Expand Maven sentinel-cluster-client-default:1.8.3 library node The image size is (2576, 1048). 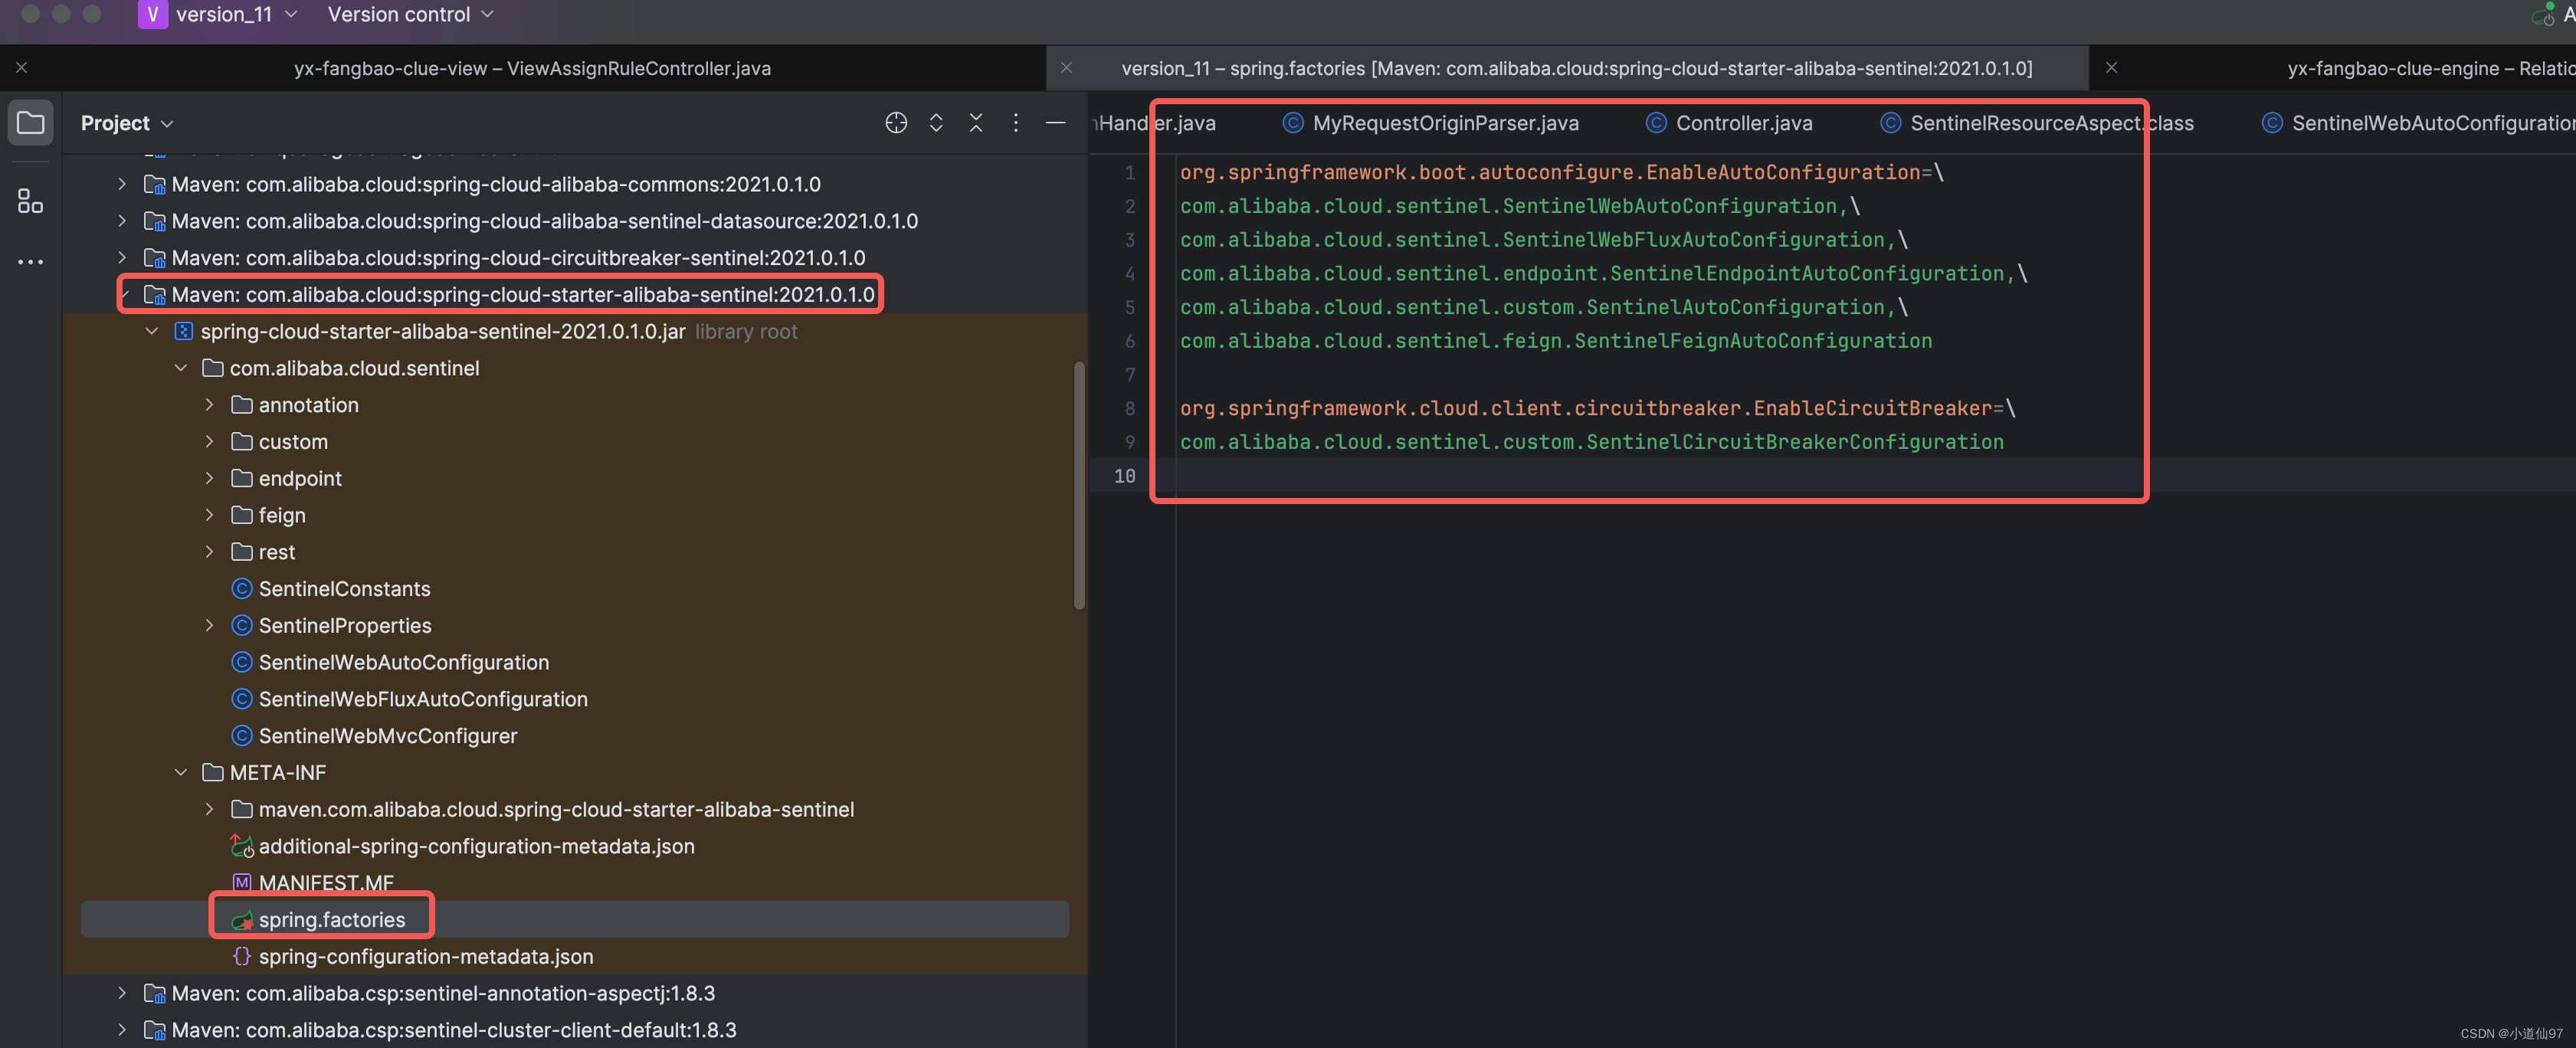coord(122,1030)
